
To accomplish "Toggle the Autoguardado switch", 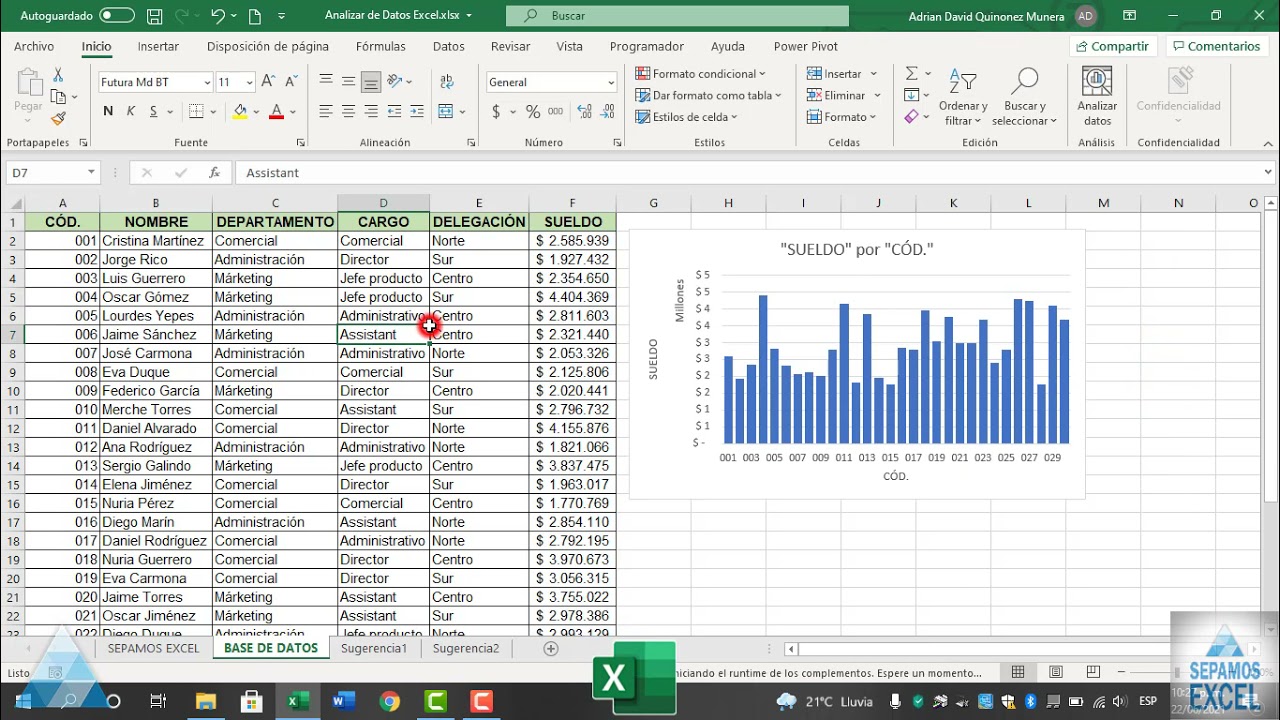I will click(117, 16).
